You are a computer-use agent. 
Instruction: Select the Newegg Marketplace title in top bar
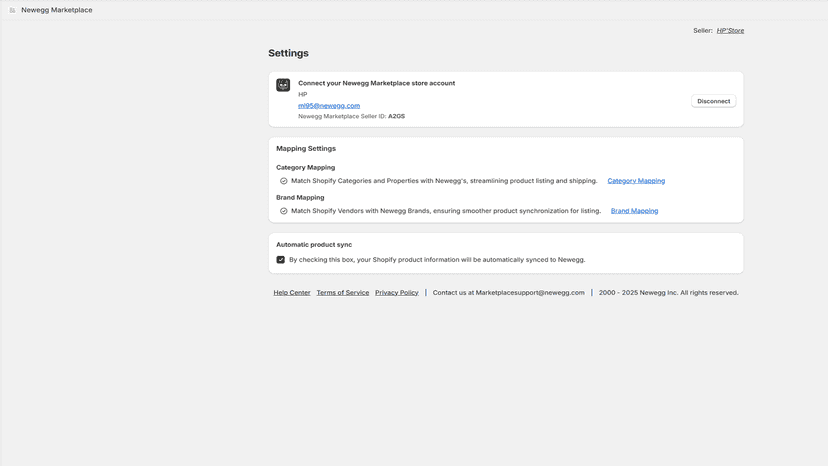coord(57,10)
